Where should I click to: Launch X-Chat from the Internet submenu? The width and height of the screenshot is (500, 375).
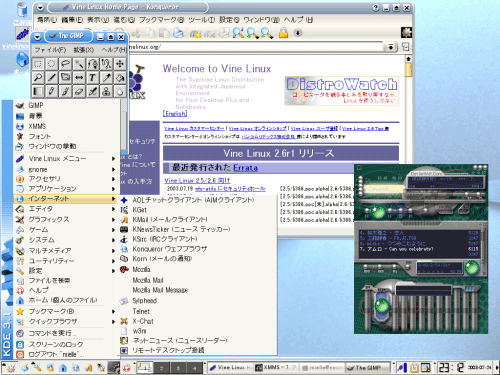pos(197,321)
